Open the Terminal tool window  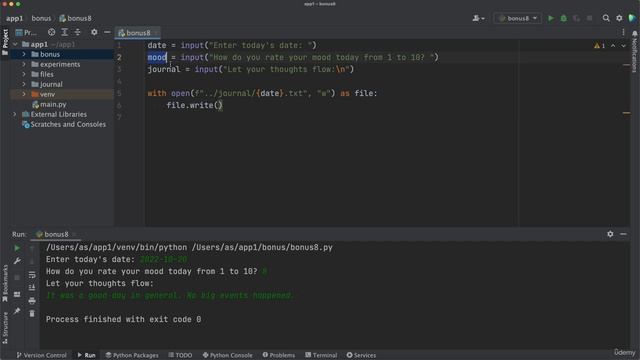pos(321,355)
